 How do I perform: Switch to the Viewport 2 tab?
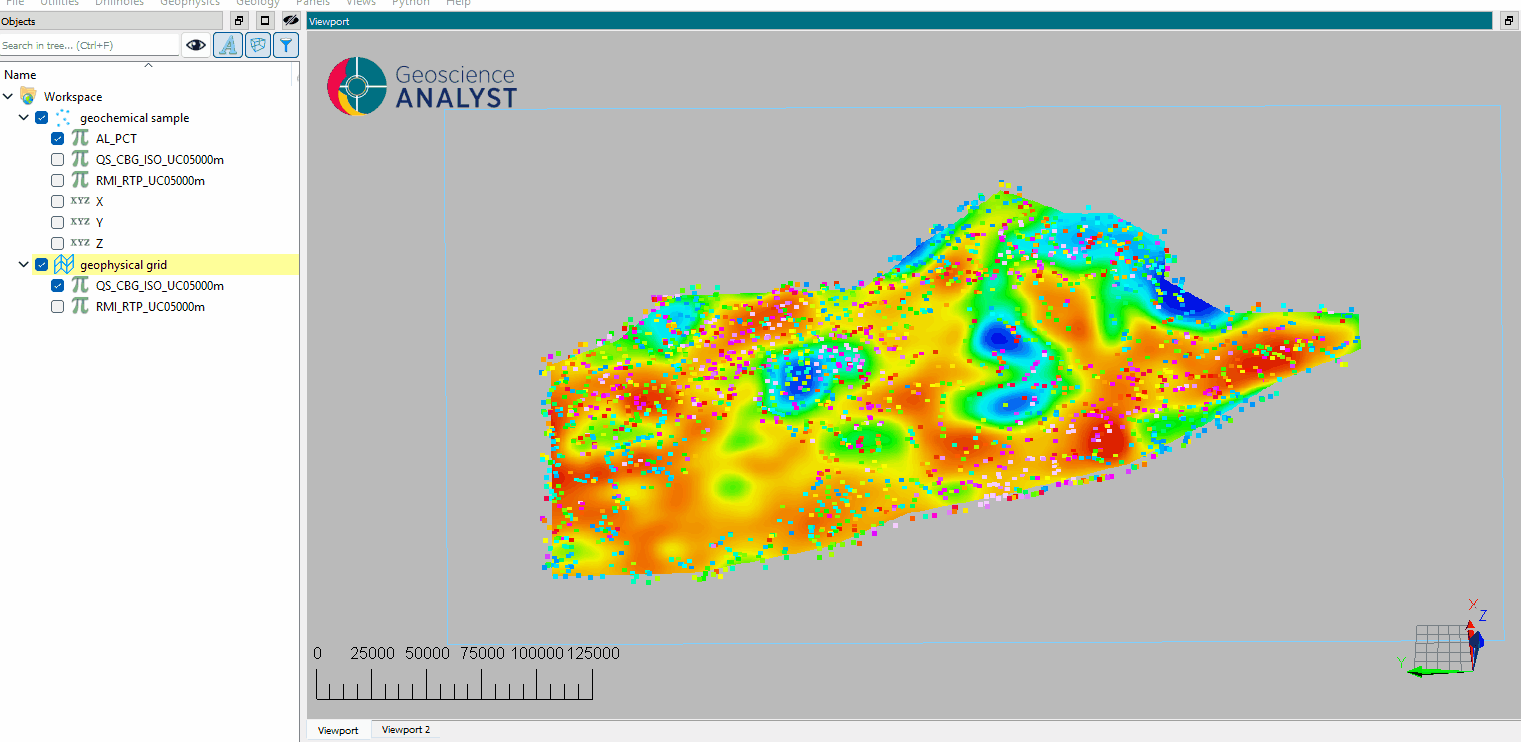pos(405,730)
